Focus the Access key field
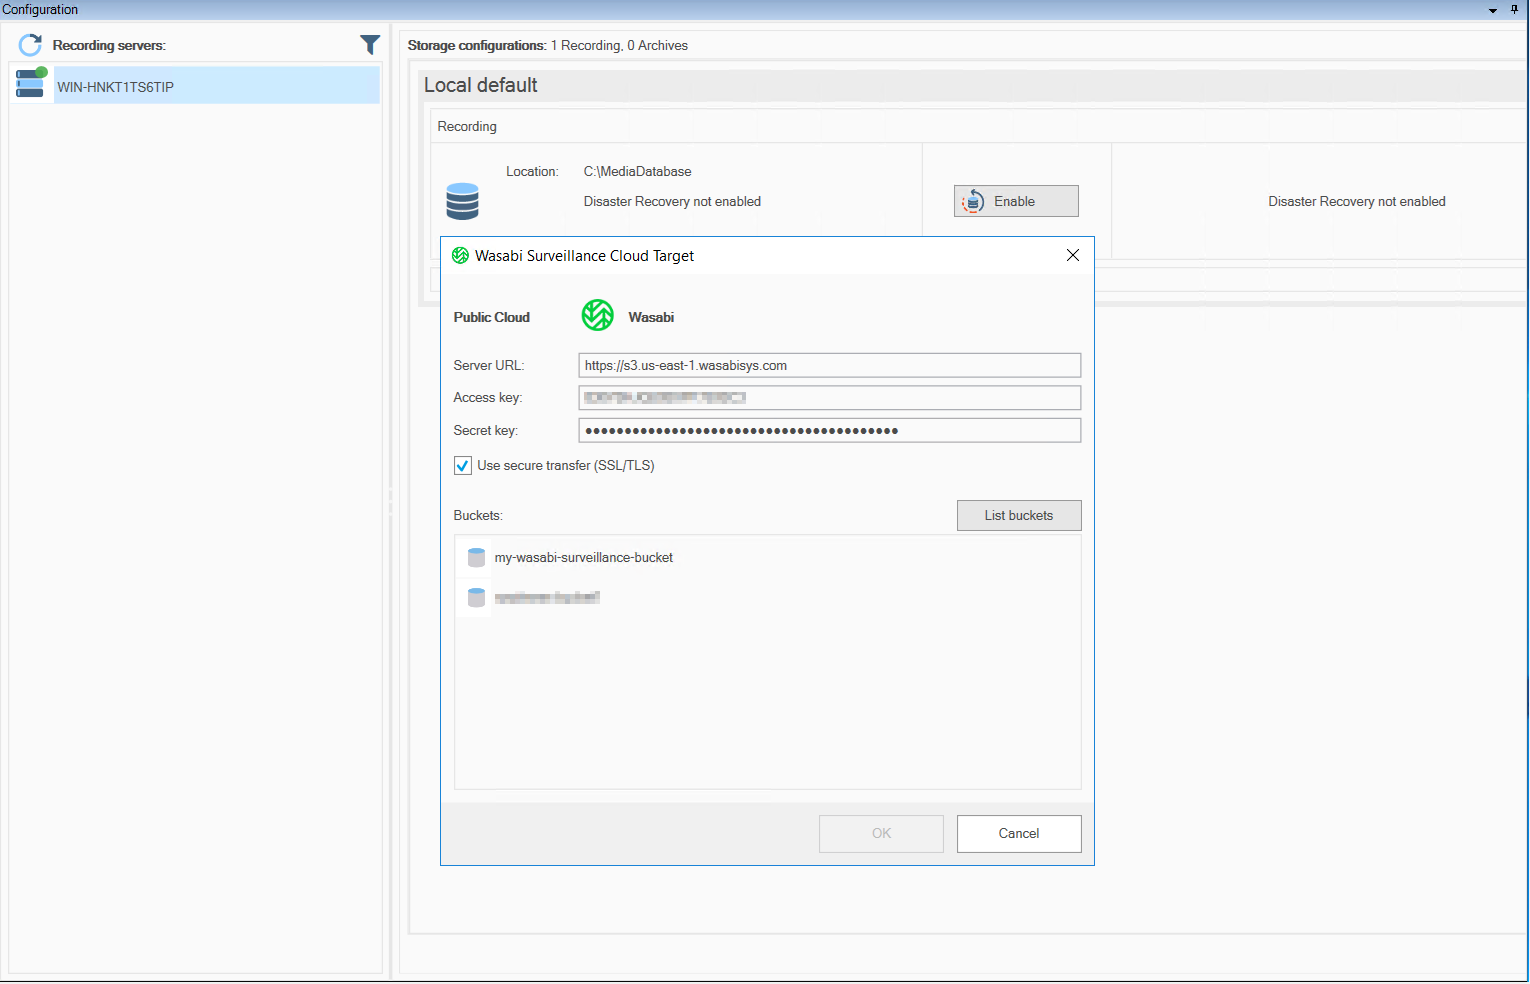1530x984 pixels. (830, 398)
